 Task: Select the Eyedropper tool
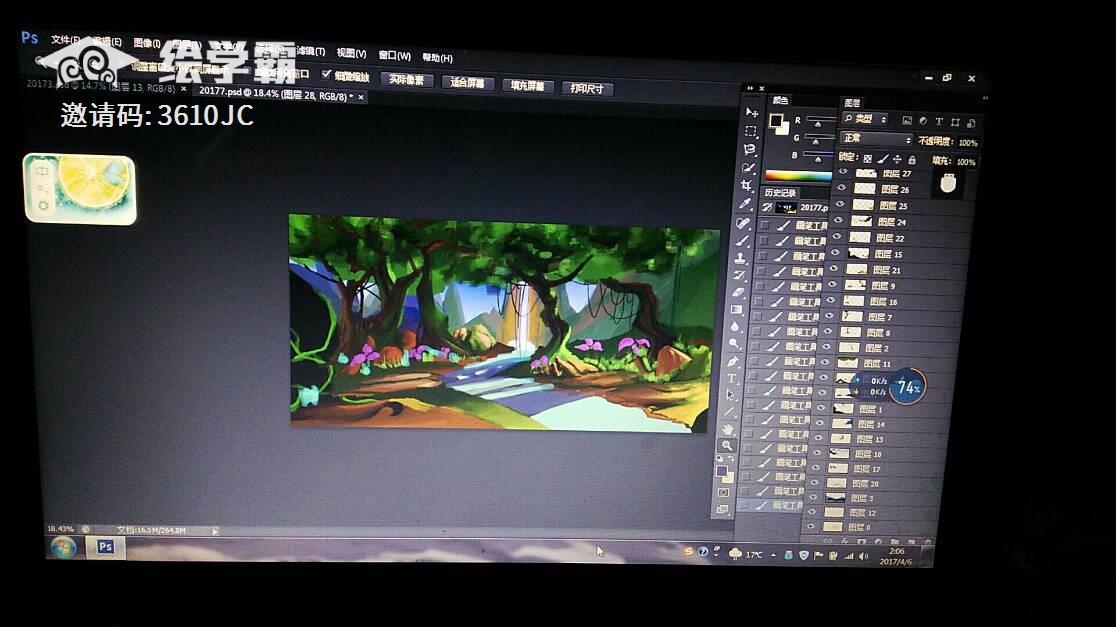pos(744,204)
